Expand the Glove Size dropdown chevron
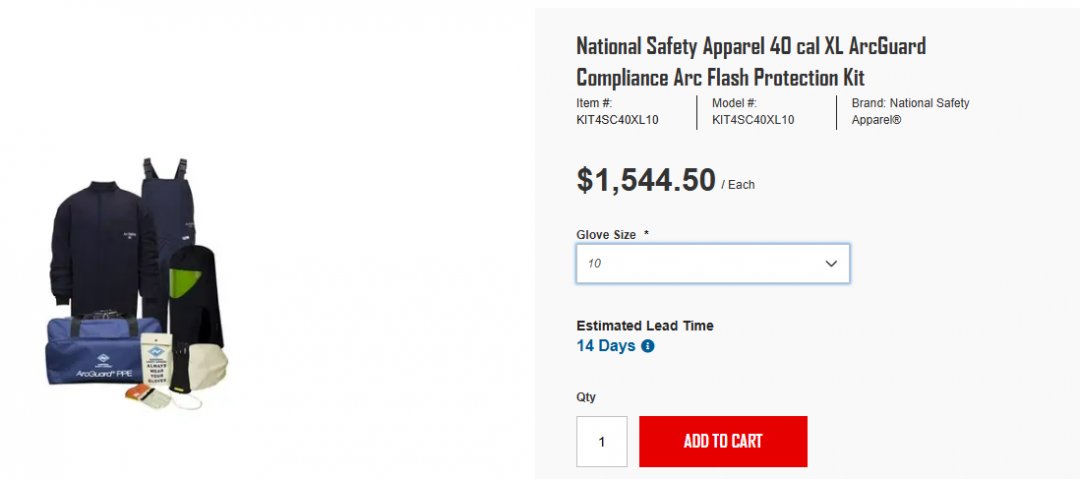 (830, 264)
